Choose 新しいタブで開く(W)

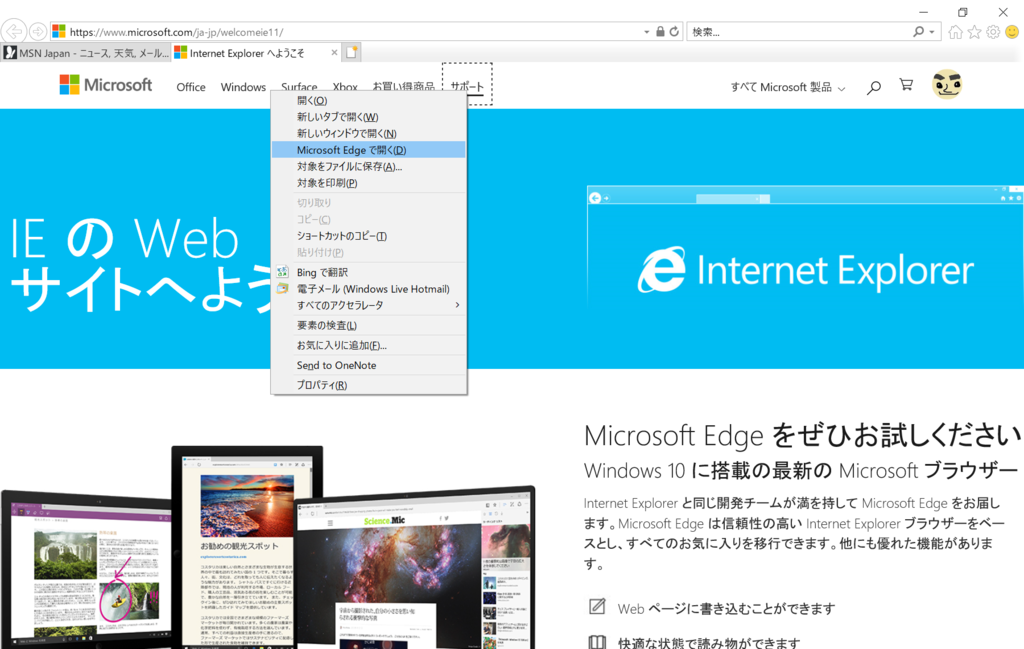(369, 117)
